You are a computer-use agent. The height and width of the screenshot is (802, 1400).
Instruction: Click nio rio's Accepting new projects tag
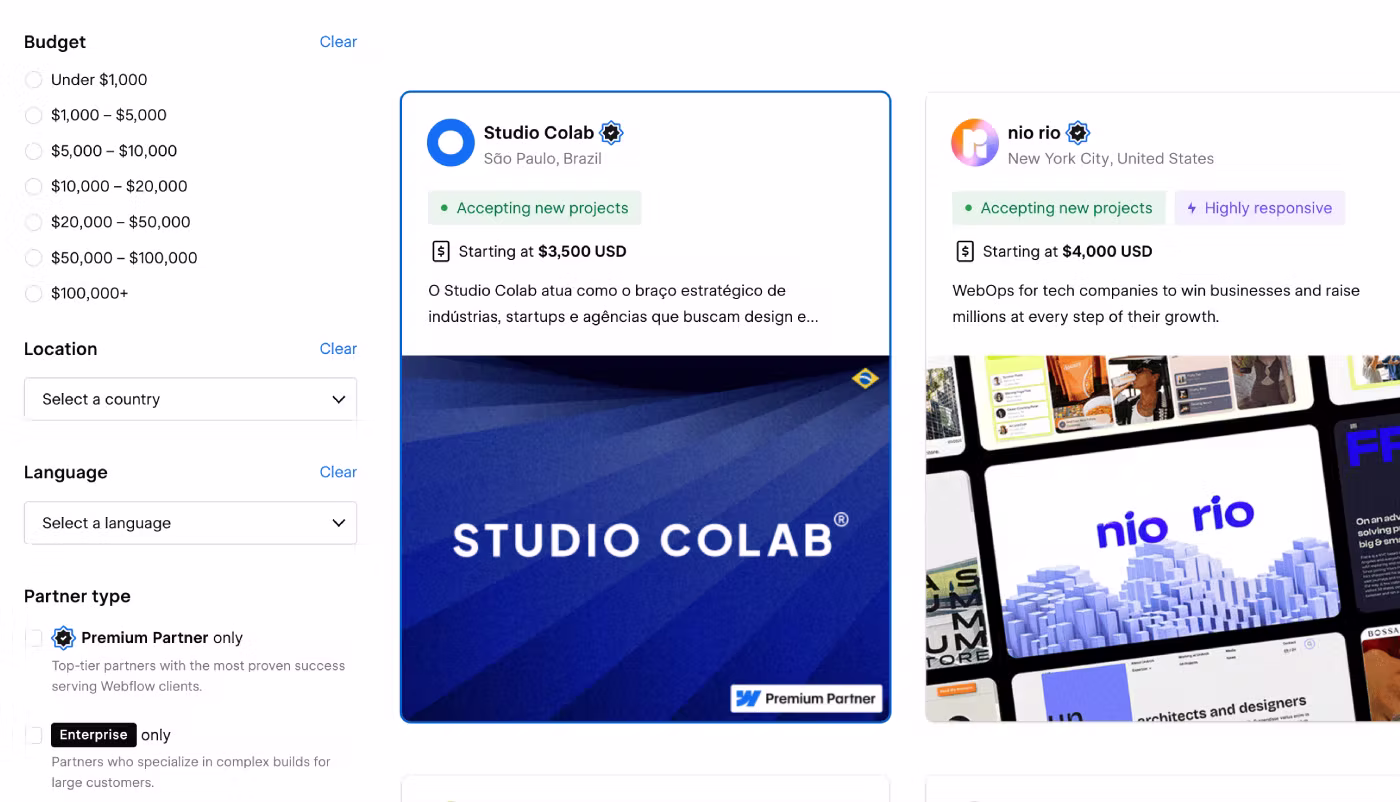pos(1059,208)
